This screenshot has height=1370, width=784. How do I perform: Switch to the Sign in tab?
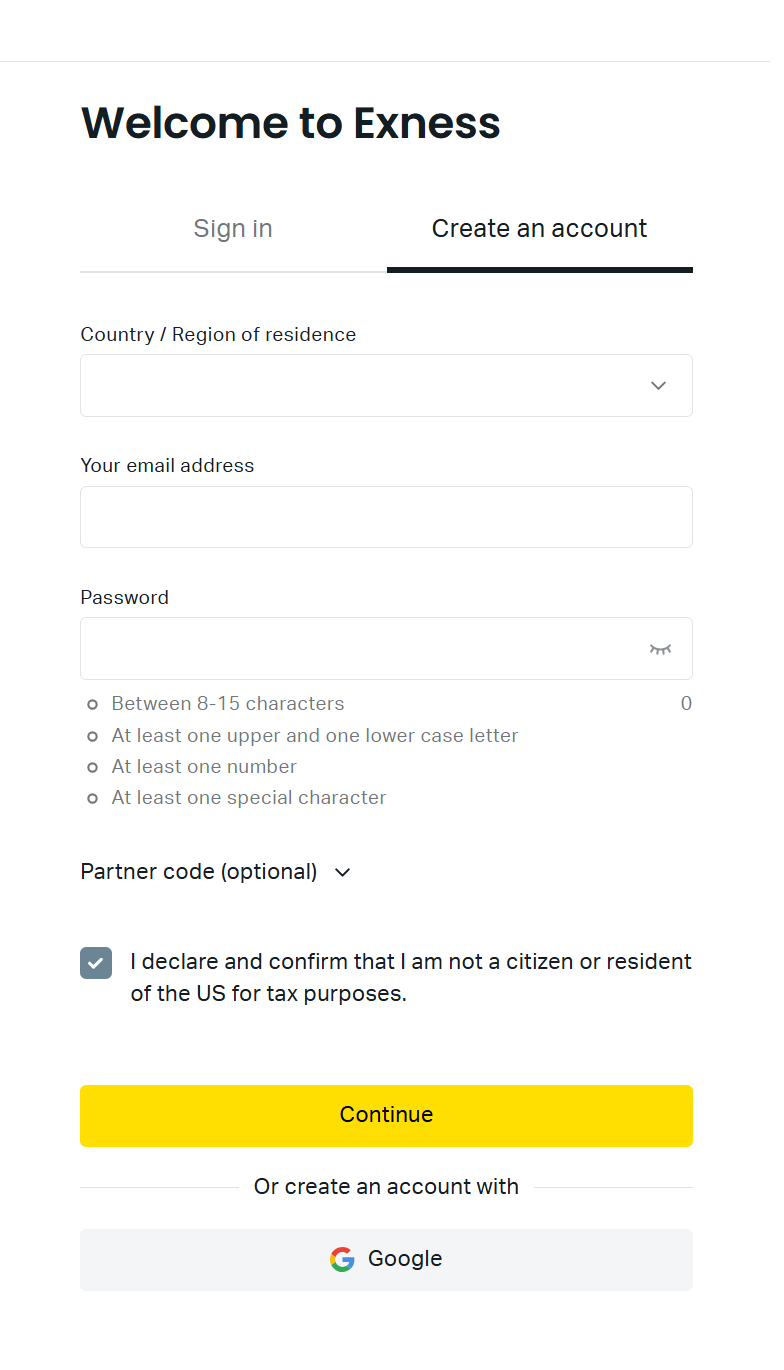coord(233,229)
